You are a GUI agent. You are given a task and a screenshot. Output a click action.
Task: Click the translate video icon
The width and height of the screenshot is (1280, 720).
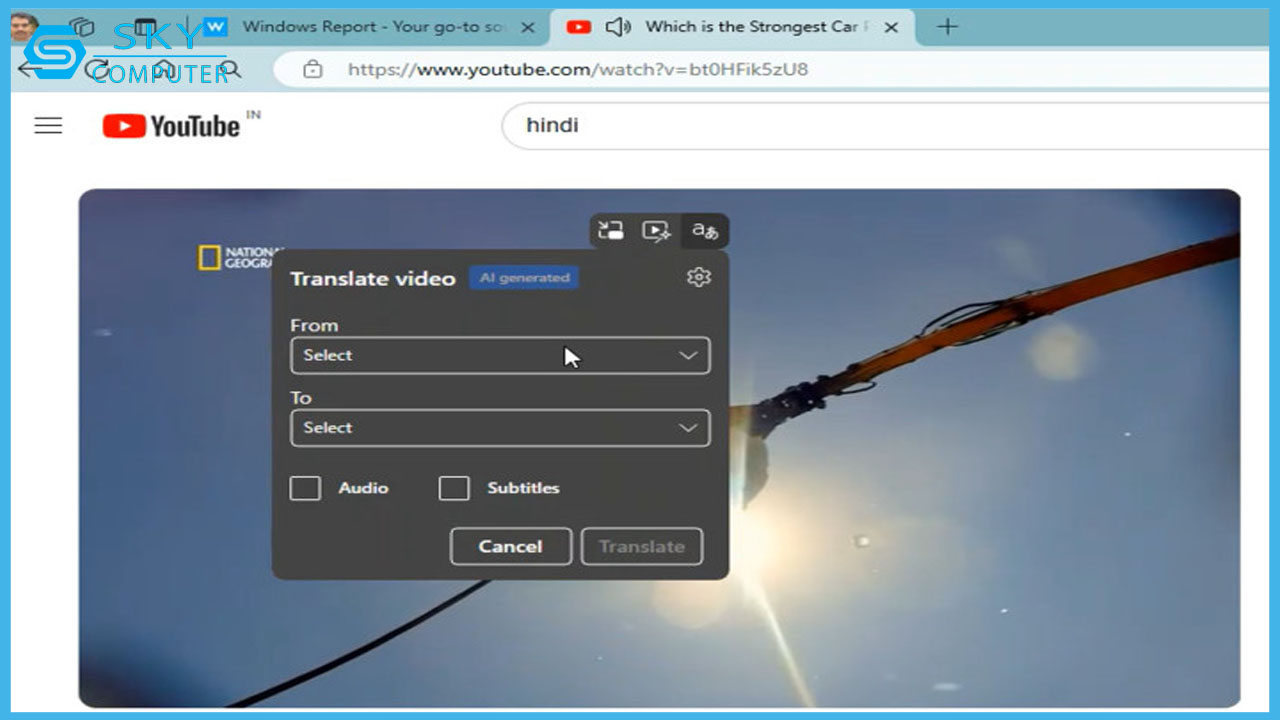tap(705, 231)
